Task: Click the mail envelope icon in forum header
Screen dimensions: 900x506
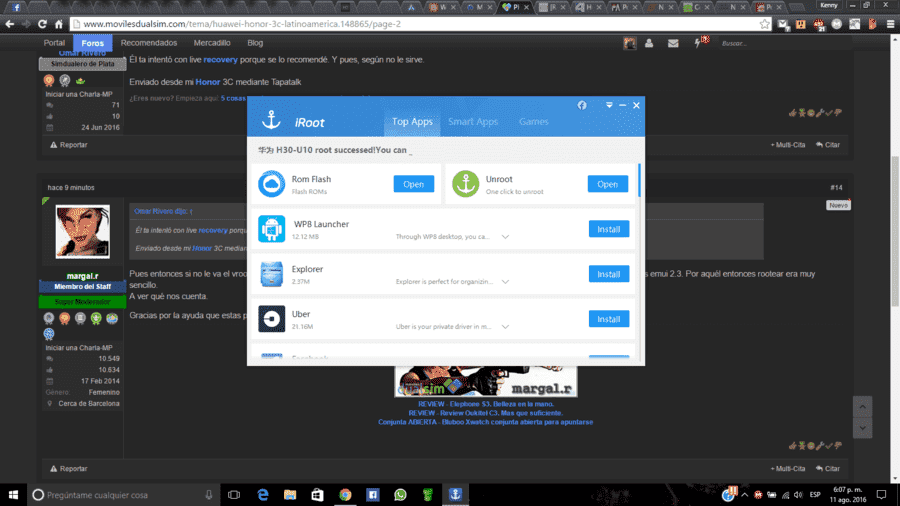Action: [x=673, y=43]
